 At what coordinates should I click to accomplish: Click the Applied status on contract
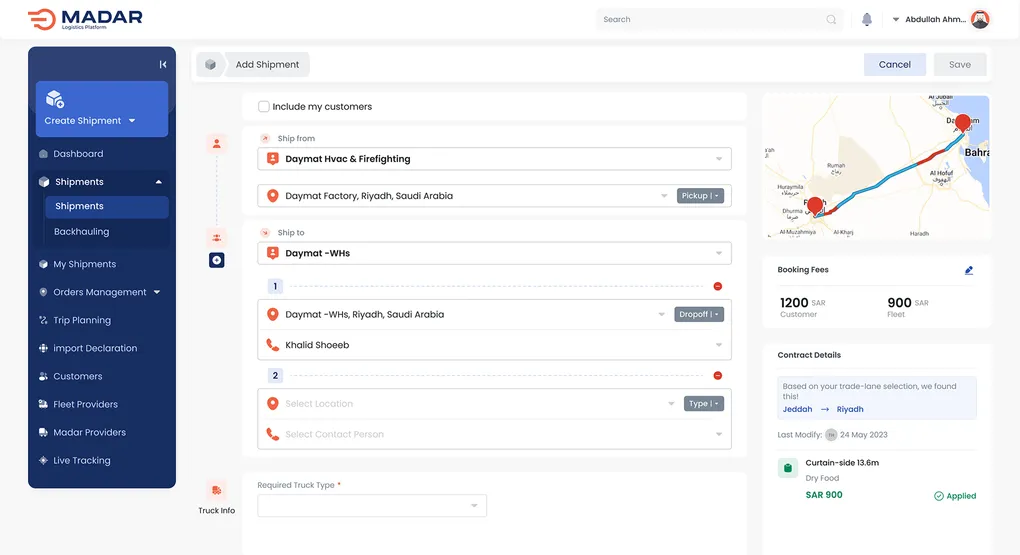(x=955, y=496)
